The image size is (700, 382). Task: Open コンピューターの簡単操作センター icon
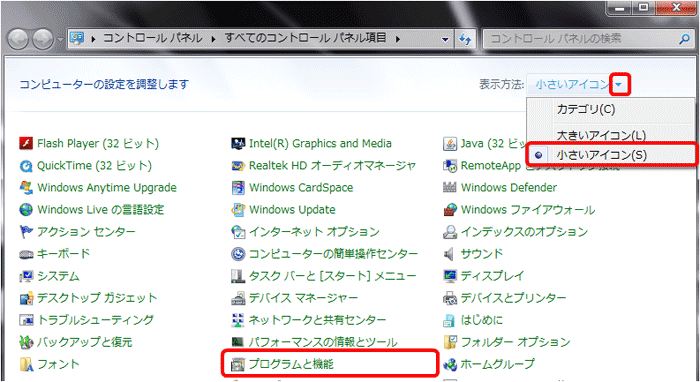(238, 254)
